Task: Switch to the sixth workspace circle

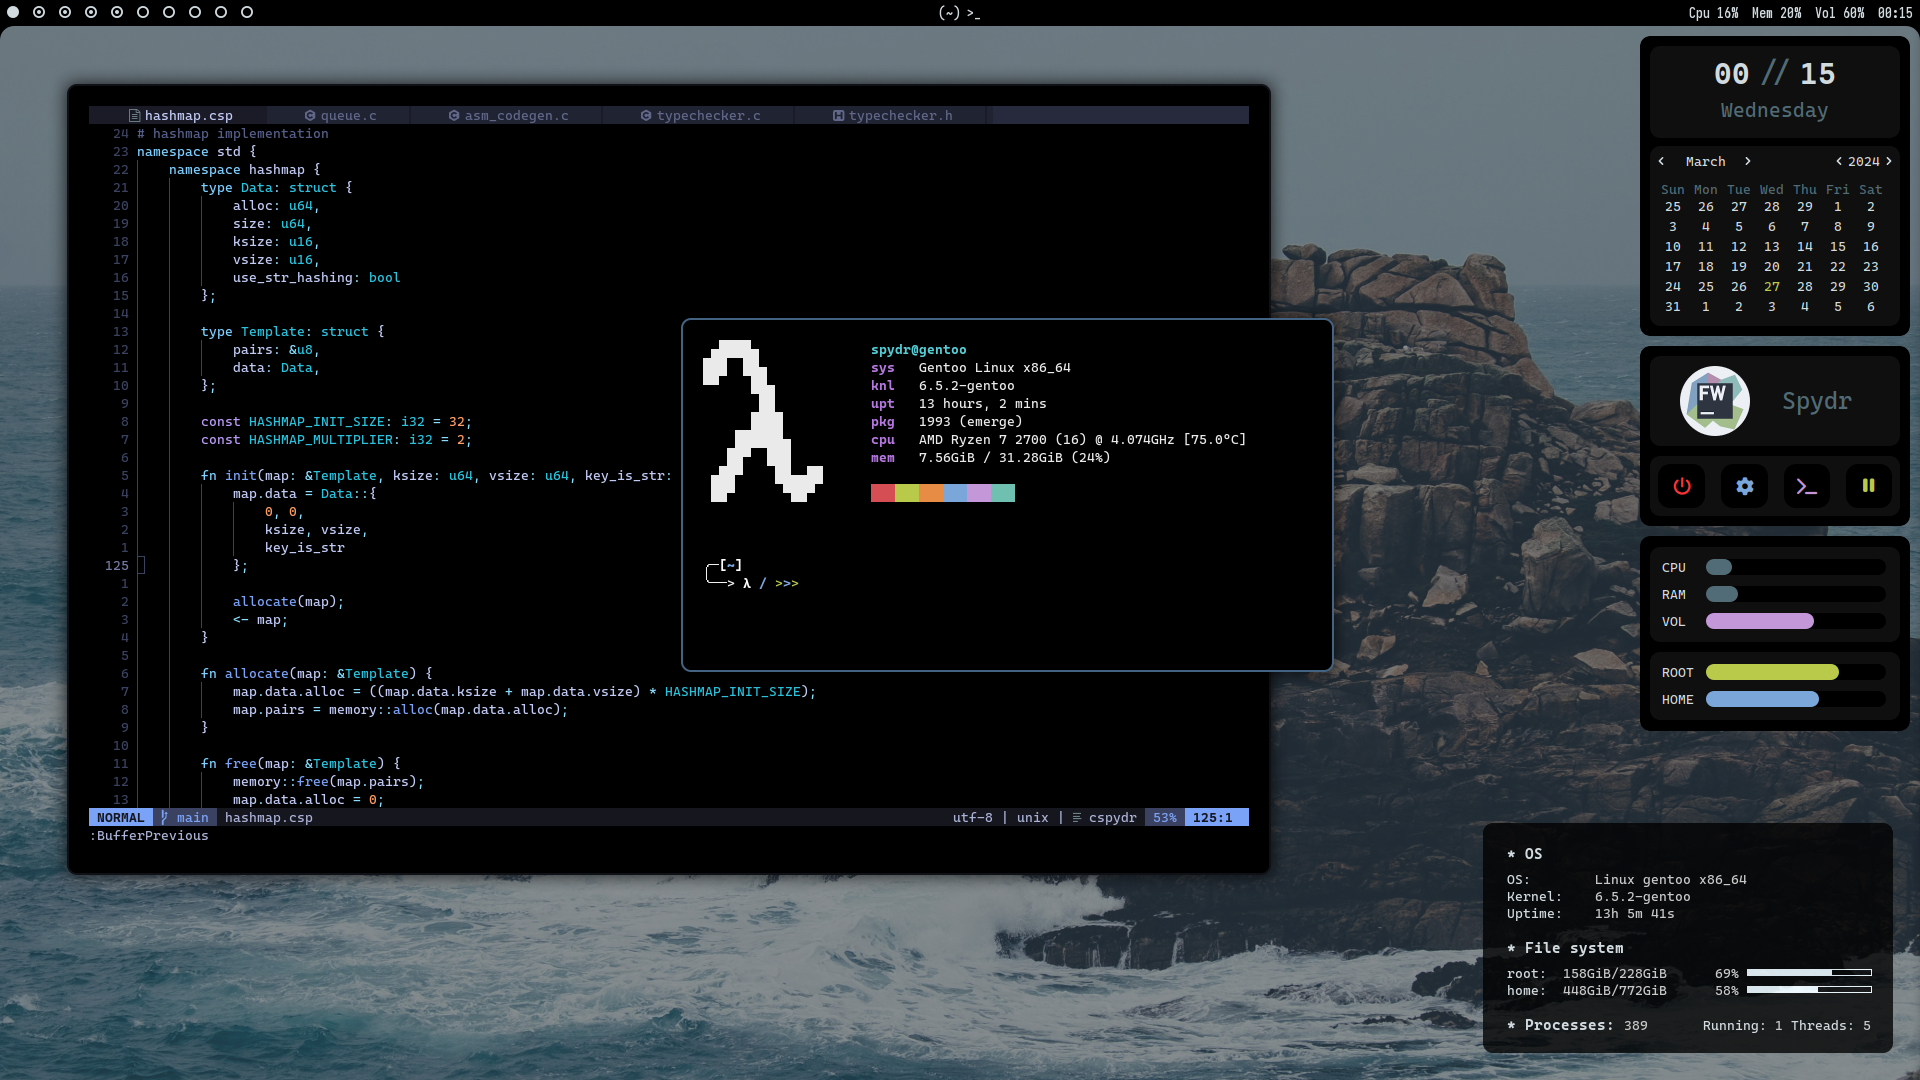Action: 143,12
